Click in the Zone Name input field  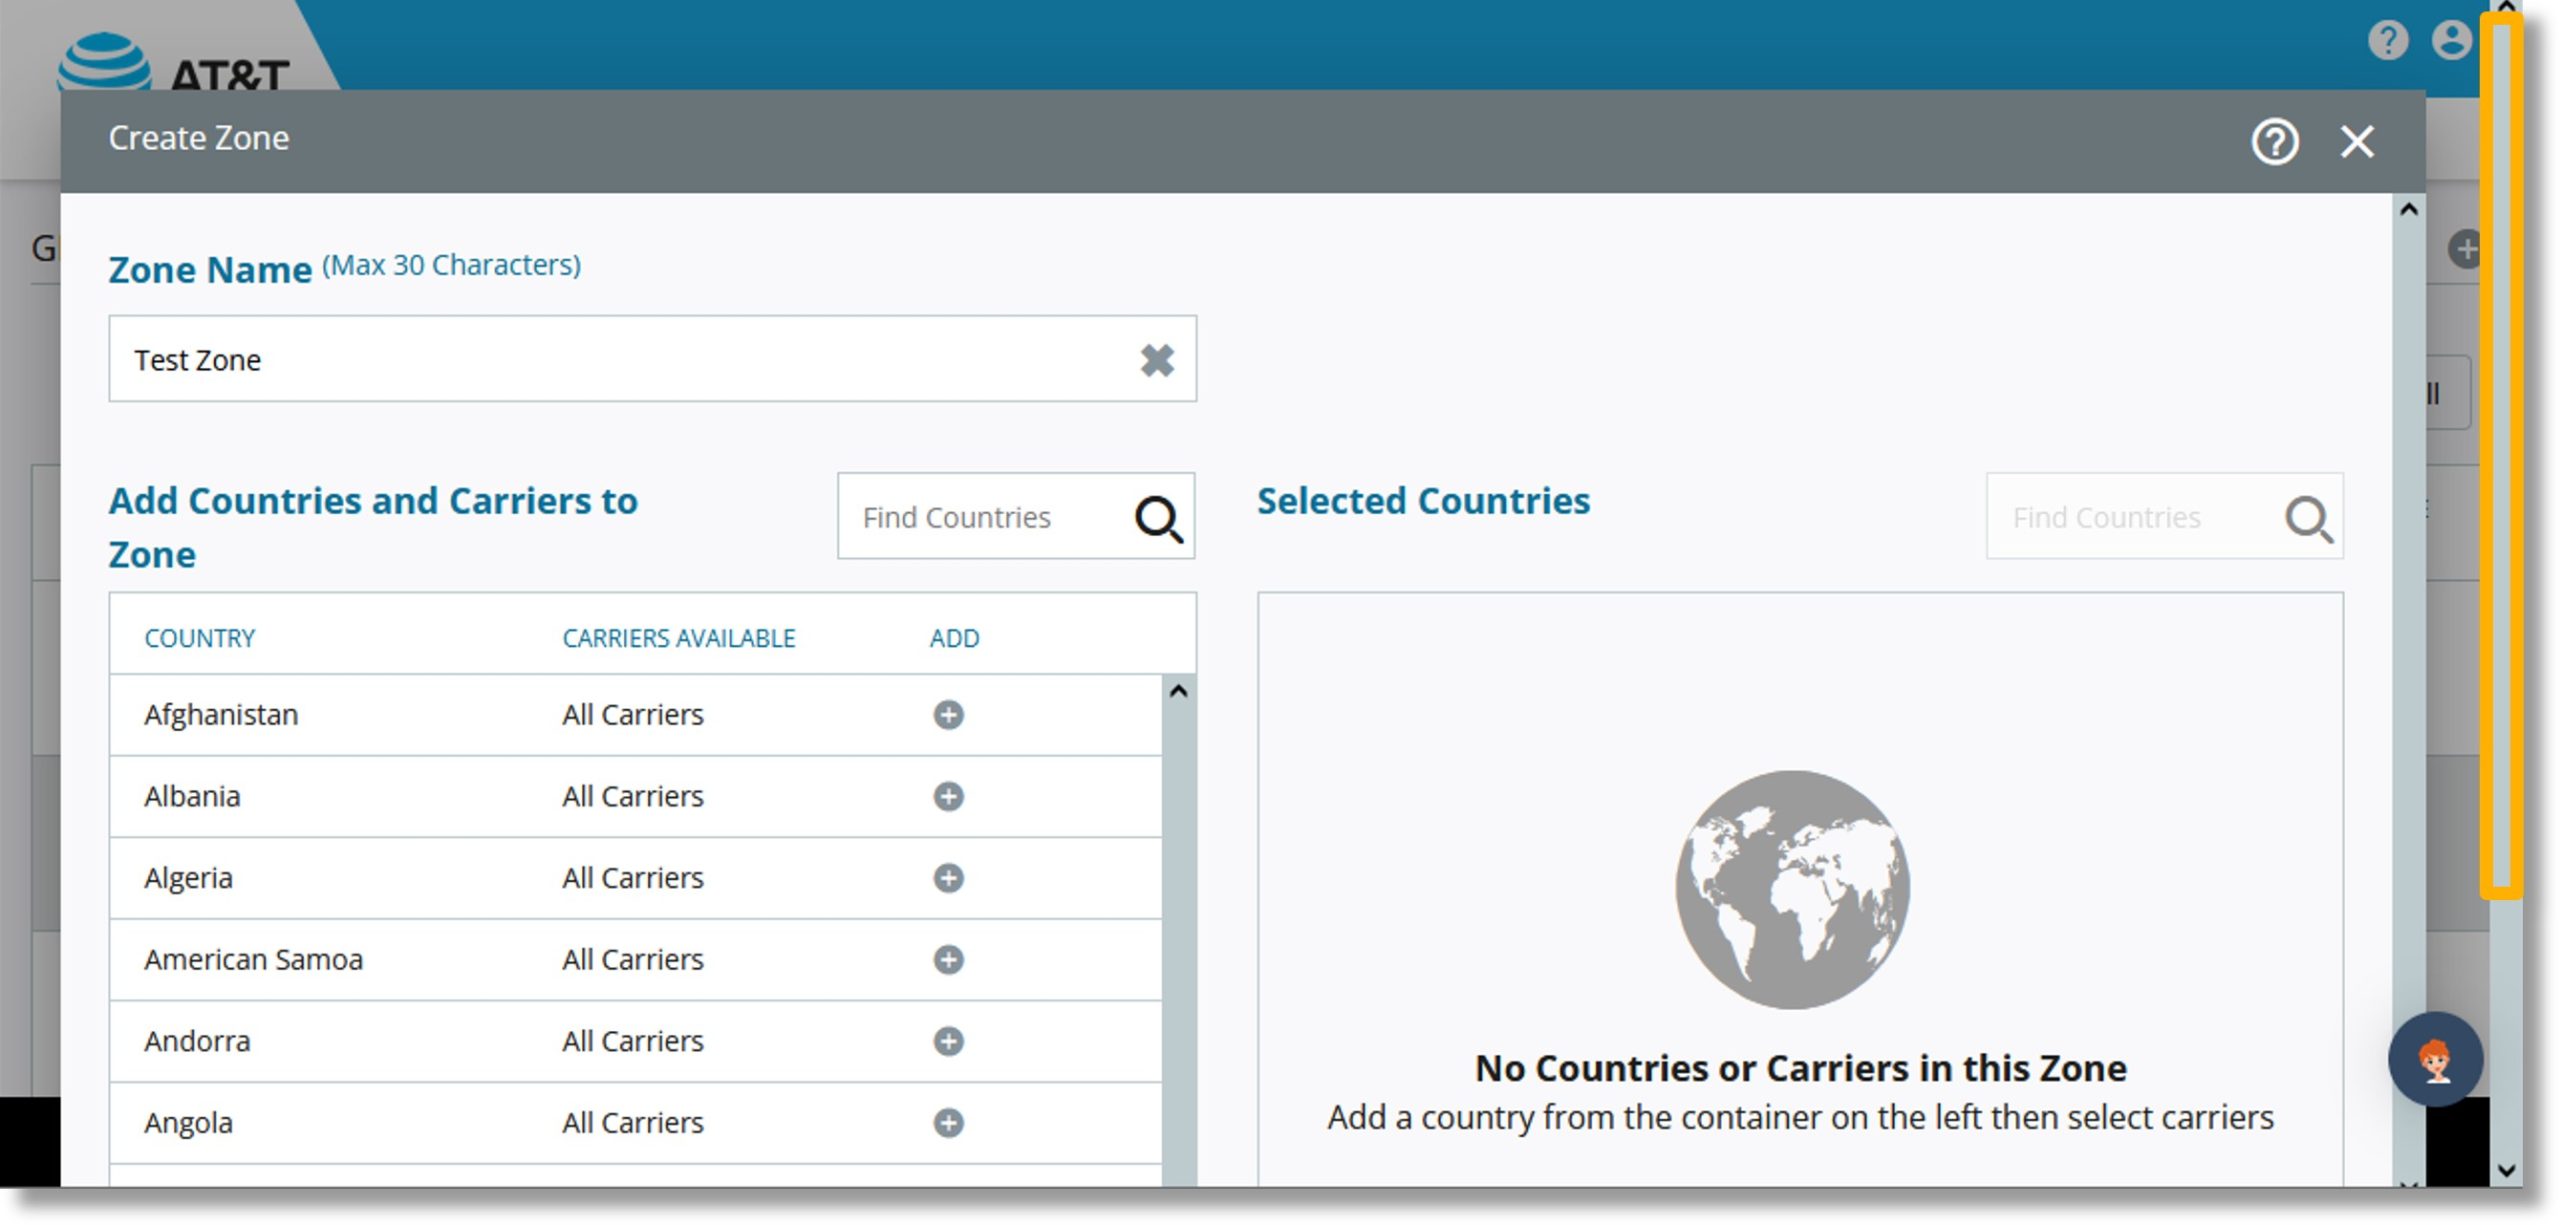click(650, 359)
